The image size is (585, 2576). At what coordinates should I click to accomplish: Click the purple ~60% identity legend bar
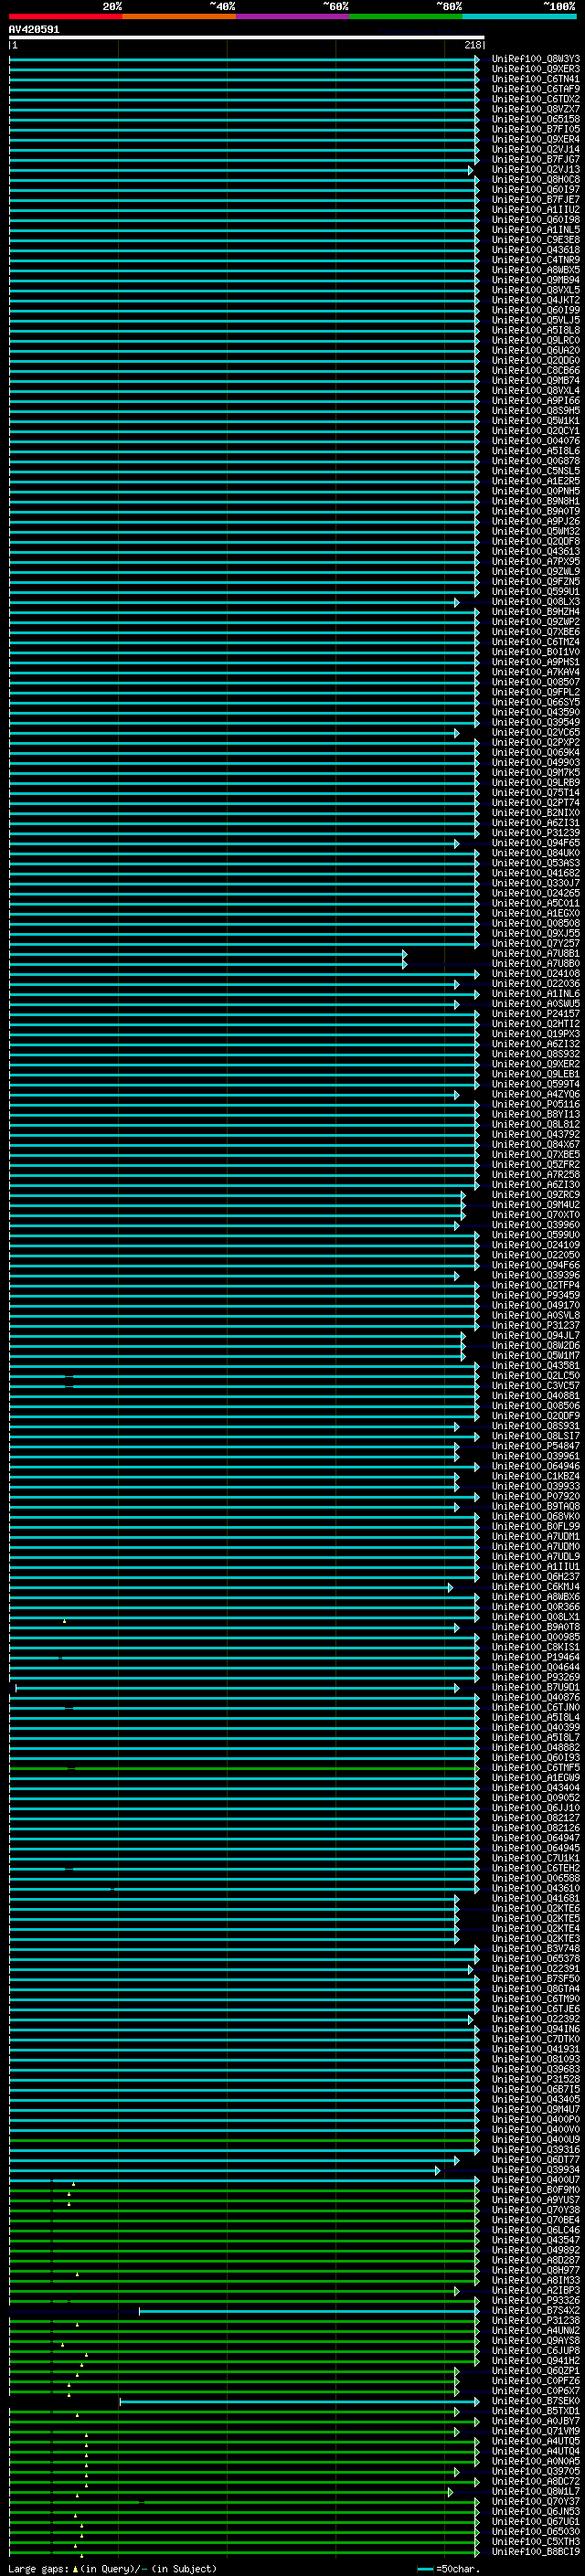pos(293,16)
